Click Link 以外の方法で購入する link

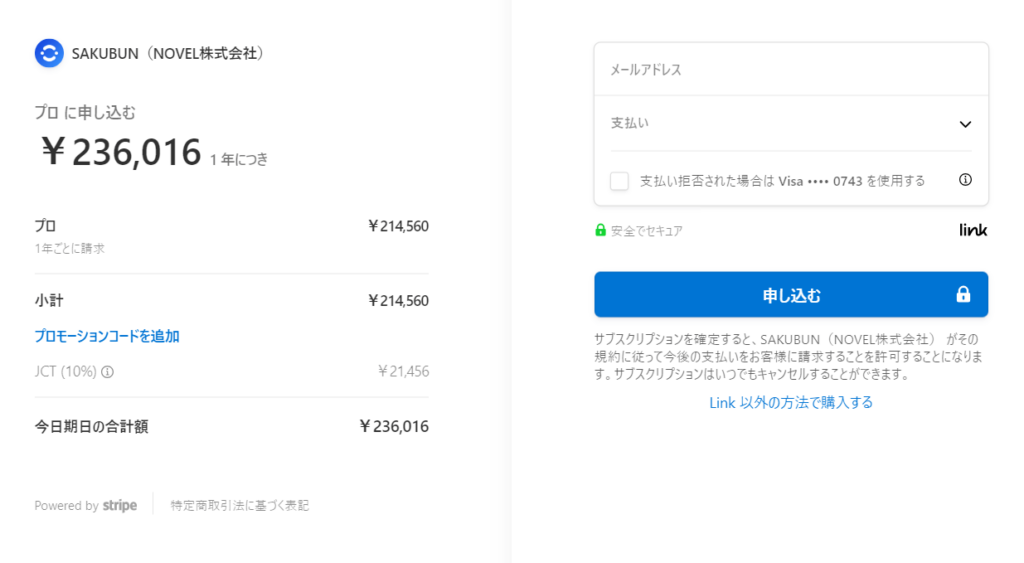tap(791, 402)
